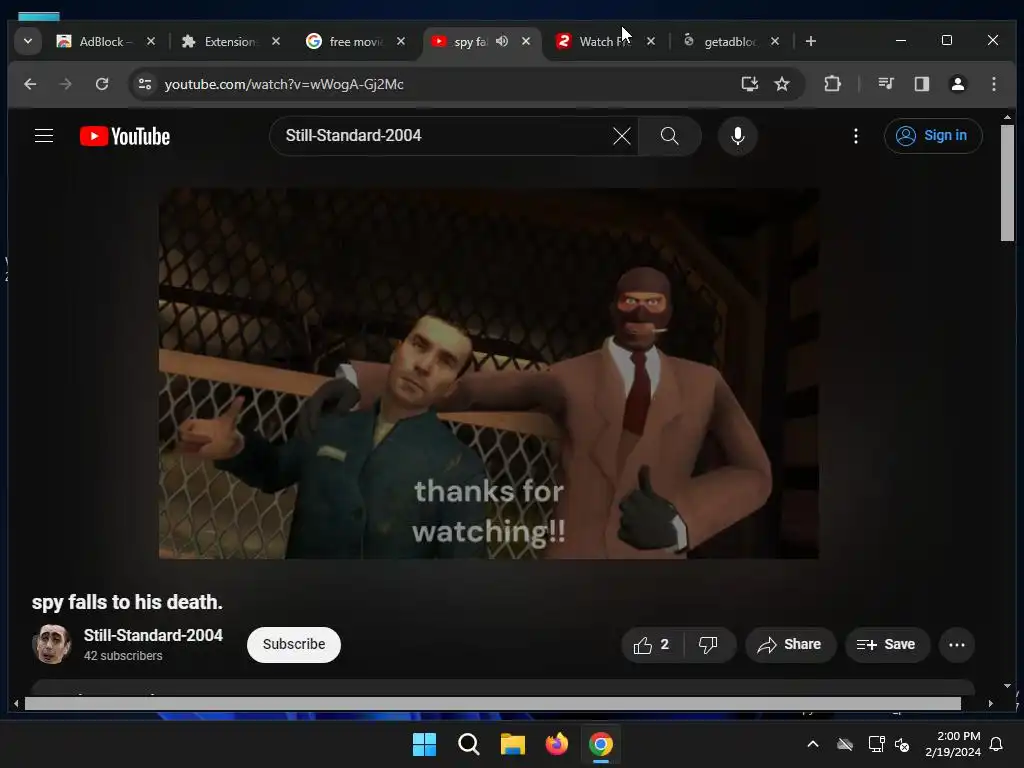
Task: Go forward with the forward arrow
Action: (65, 84)
